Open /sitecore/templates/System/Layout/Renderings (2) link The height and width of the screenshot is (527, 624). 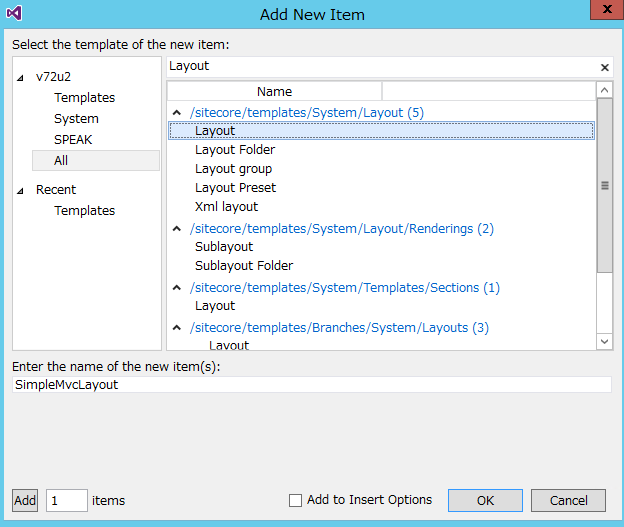click(341, 228)
